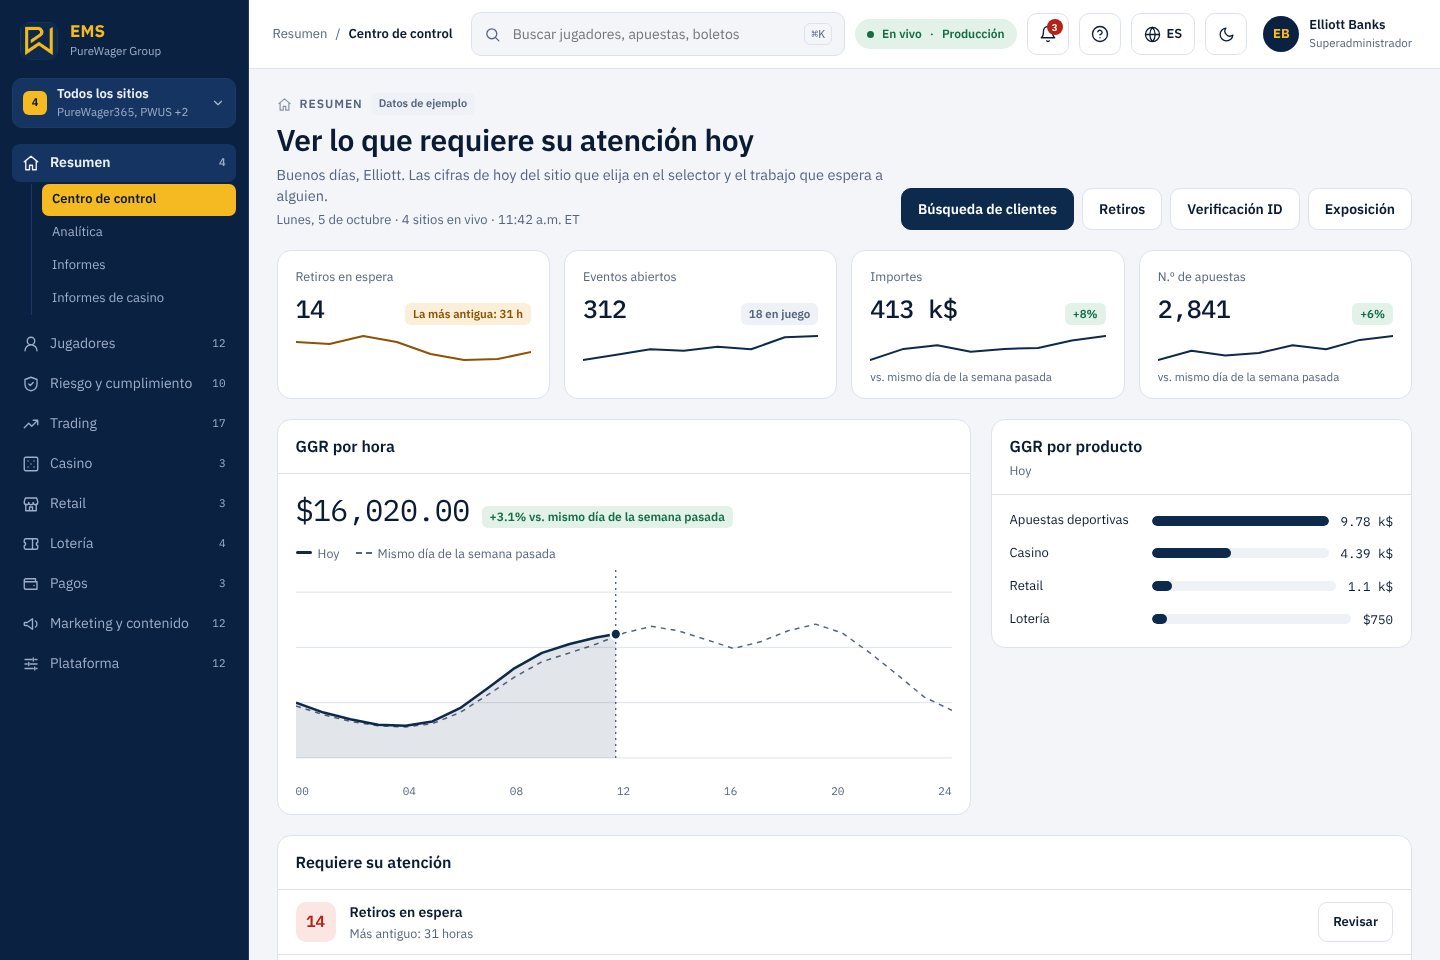The height and width of the screenshot is (960, 1440).
Task: Open the Plataforma sliders section
Action: [x=124, y=663]
